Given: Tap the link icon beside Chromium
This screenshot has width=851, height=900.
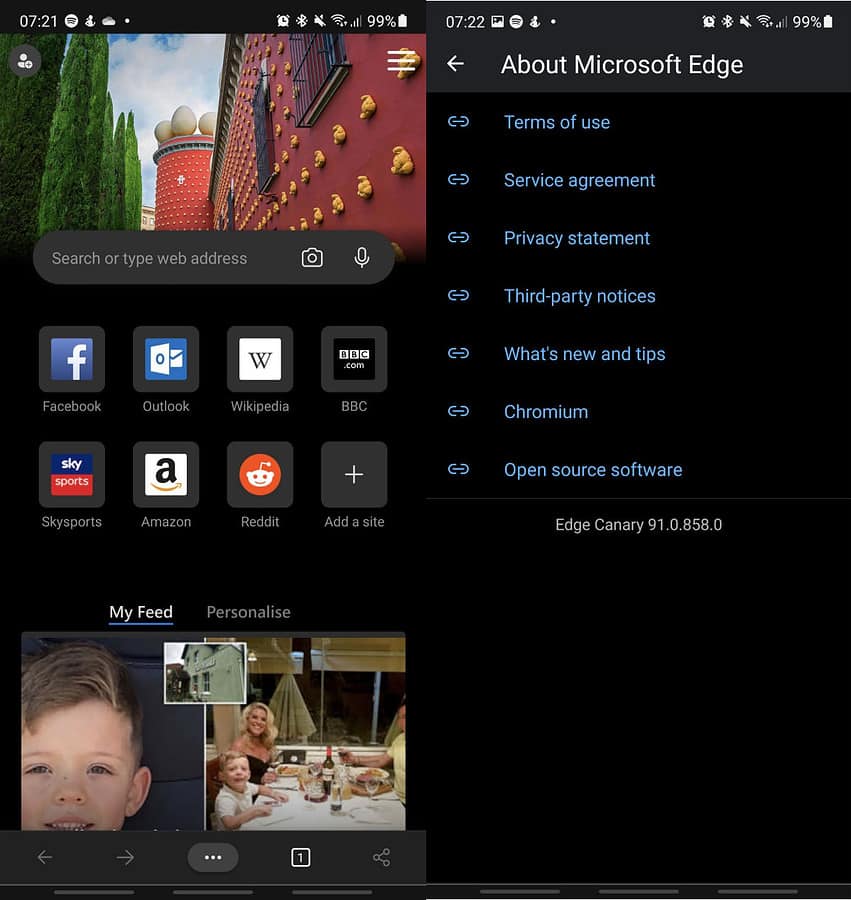Looking at the screenshot, I should pyautogui.click(x=458, y=412).
